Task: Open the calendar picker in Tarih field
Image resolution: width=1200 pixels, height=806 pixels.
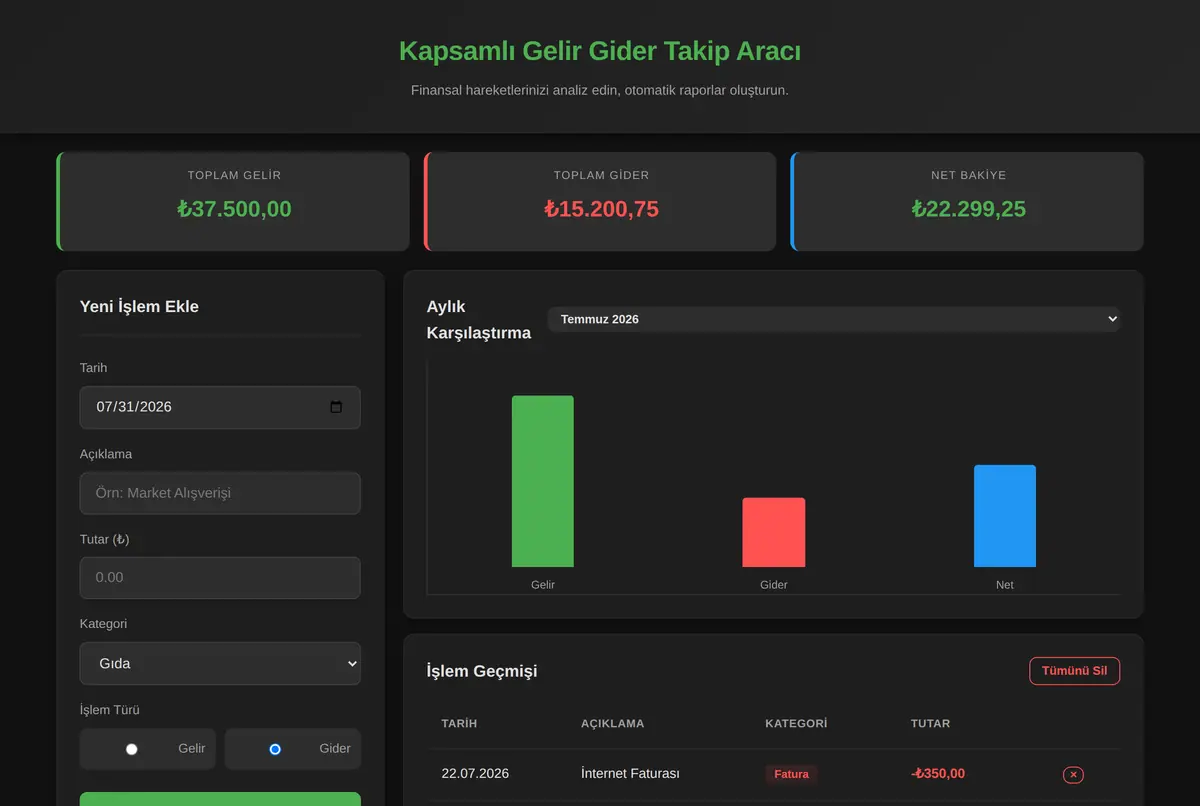Action: [336, 407]
